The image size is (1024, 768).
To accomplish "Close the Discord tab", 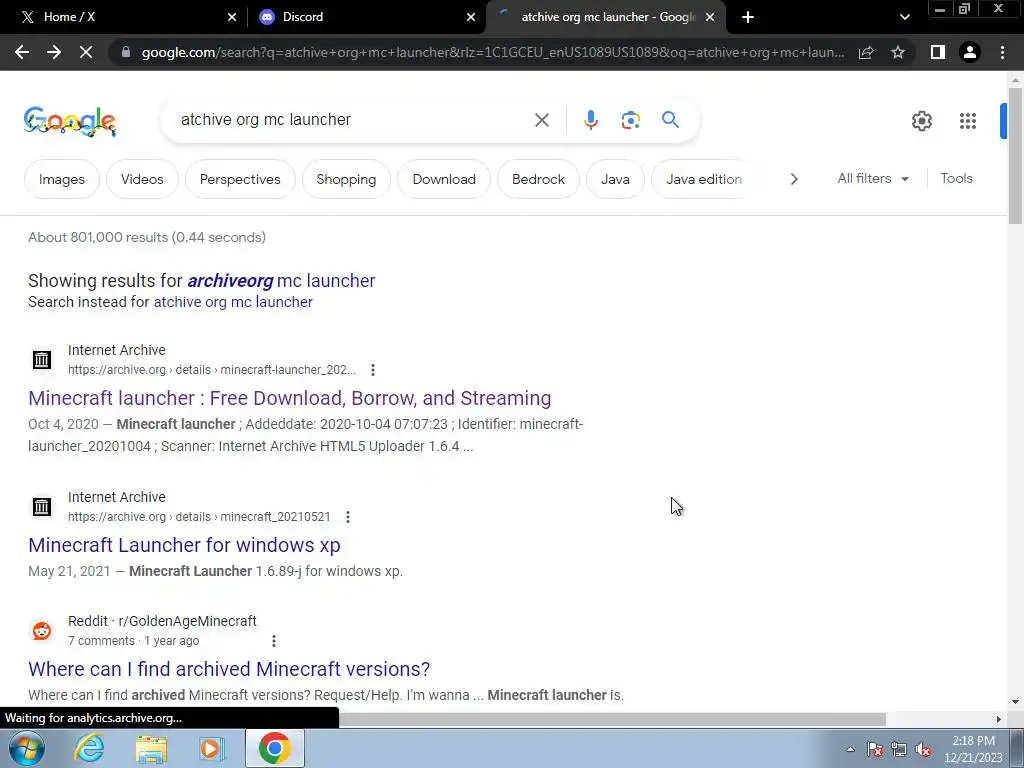I will (471, 17).
